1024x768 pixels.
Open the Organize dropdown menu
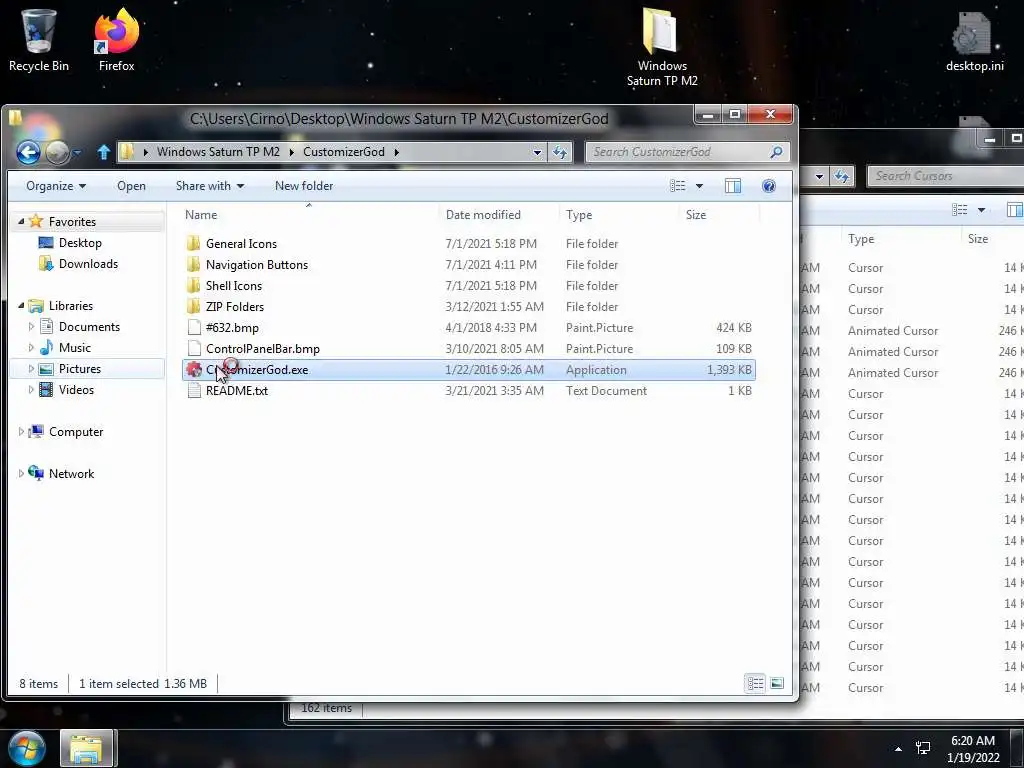[56, 186]
